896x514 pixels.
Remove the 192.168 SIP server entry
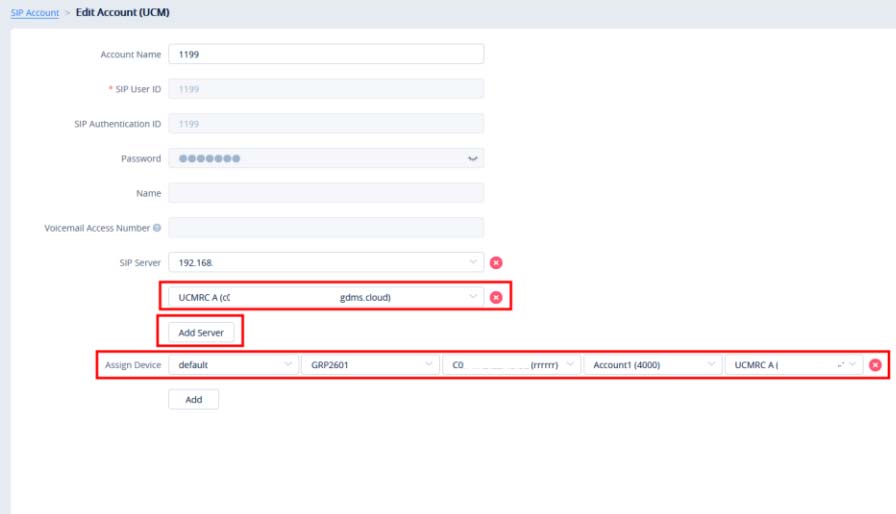click(x=496, y=263)
